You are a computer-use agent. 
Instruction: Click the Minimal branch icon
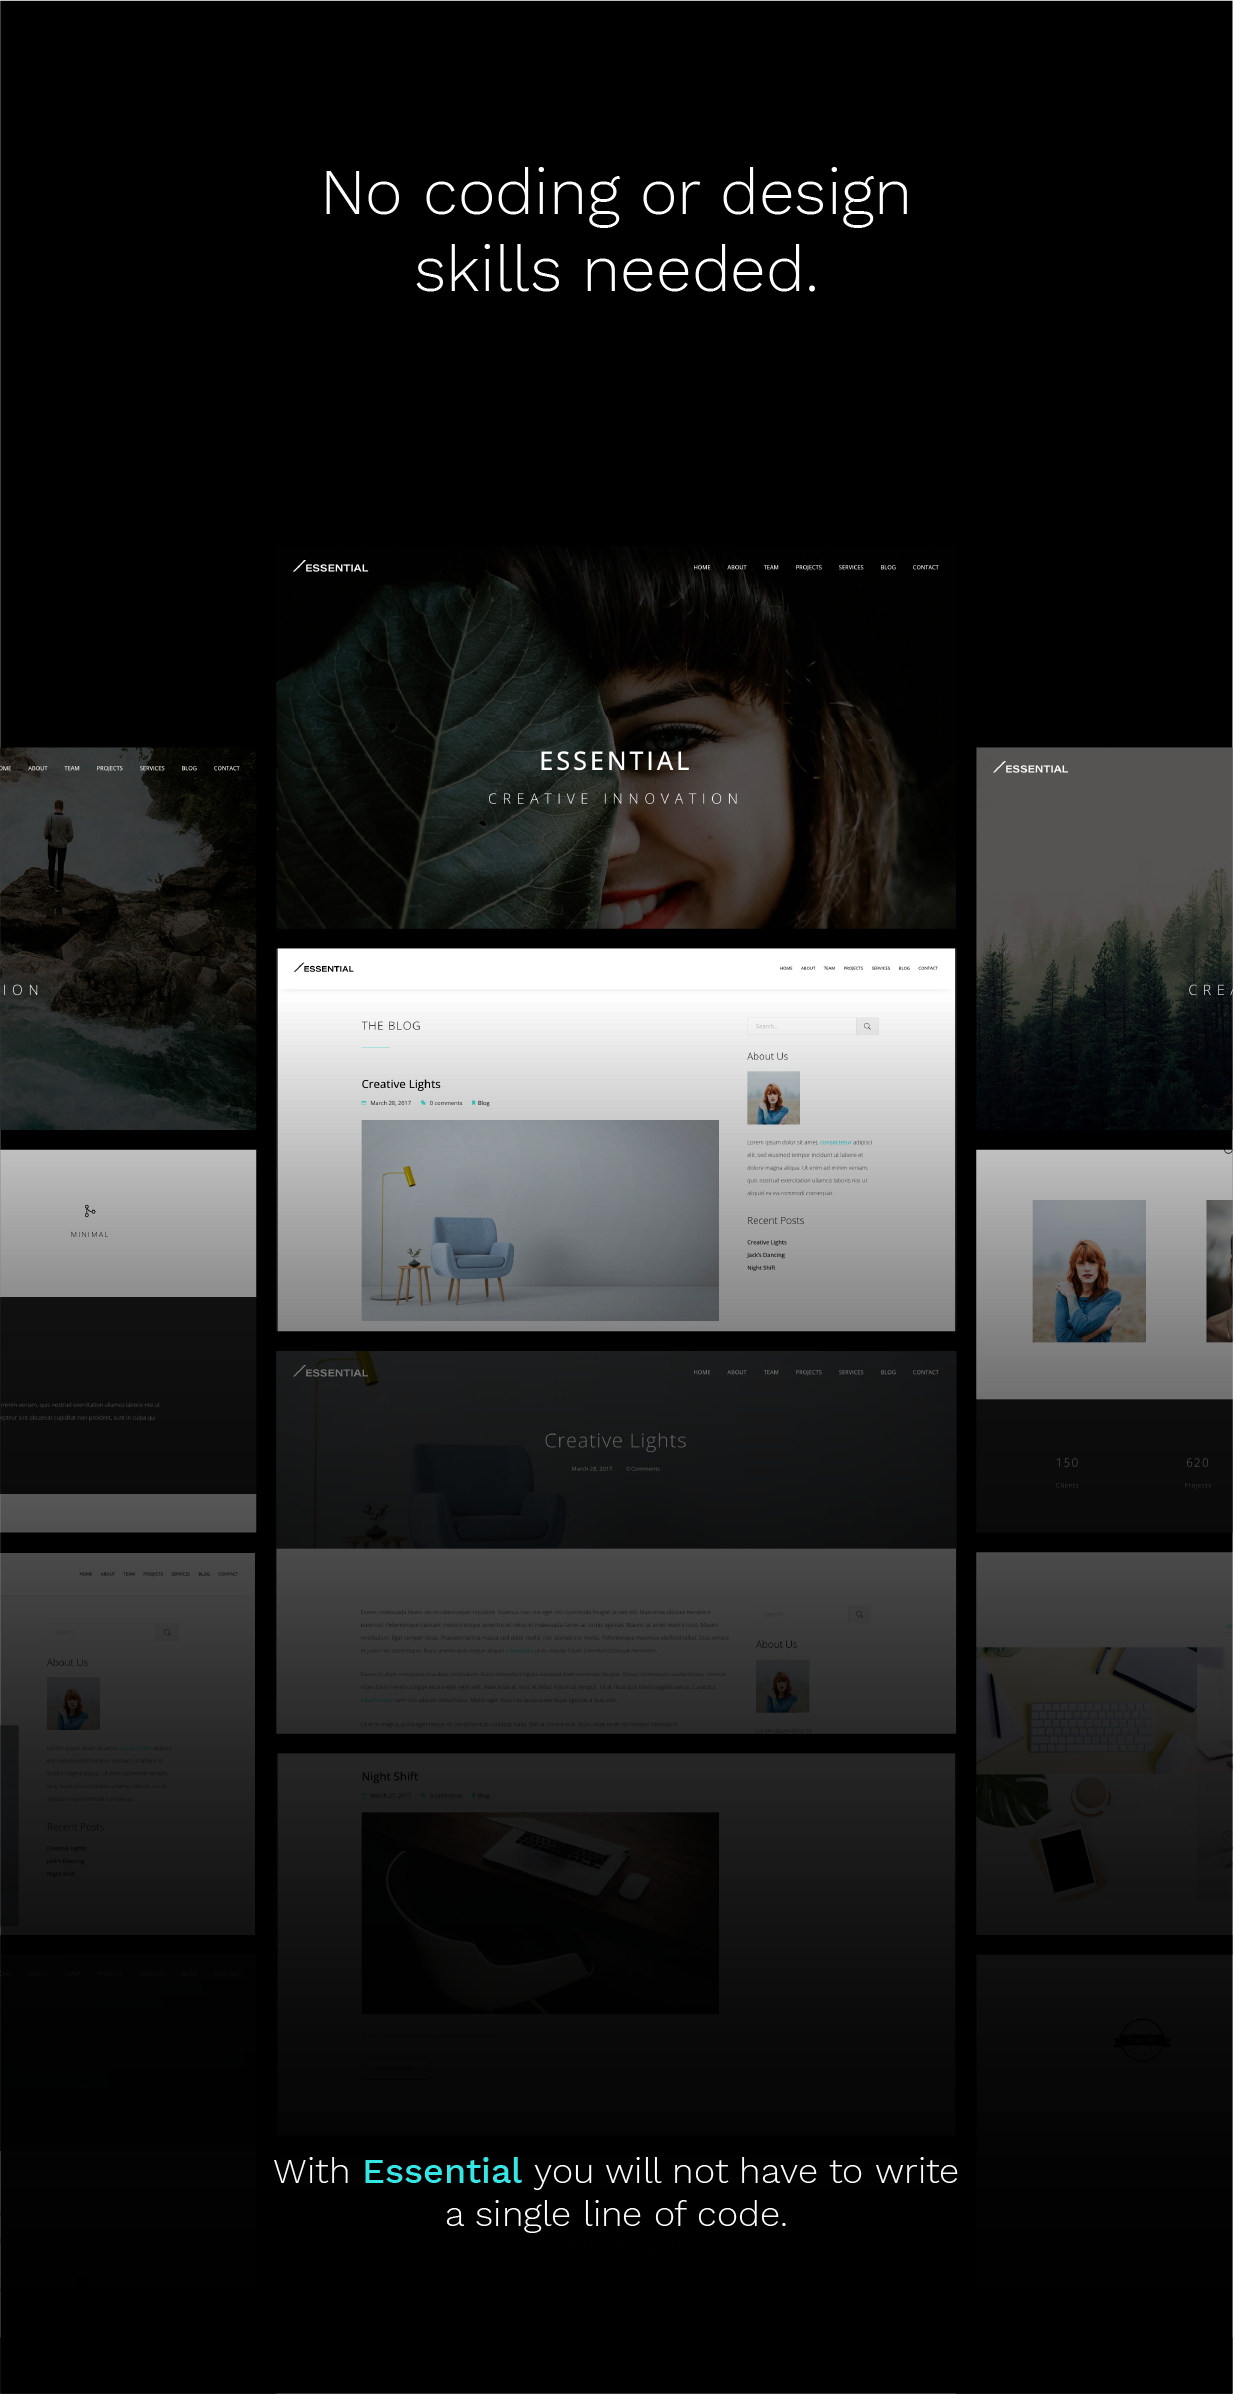point(90,1211)
